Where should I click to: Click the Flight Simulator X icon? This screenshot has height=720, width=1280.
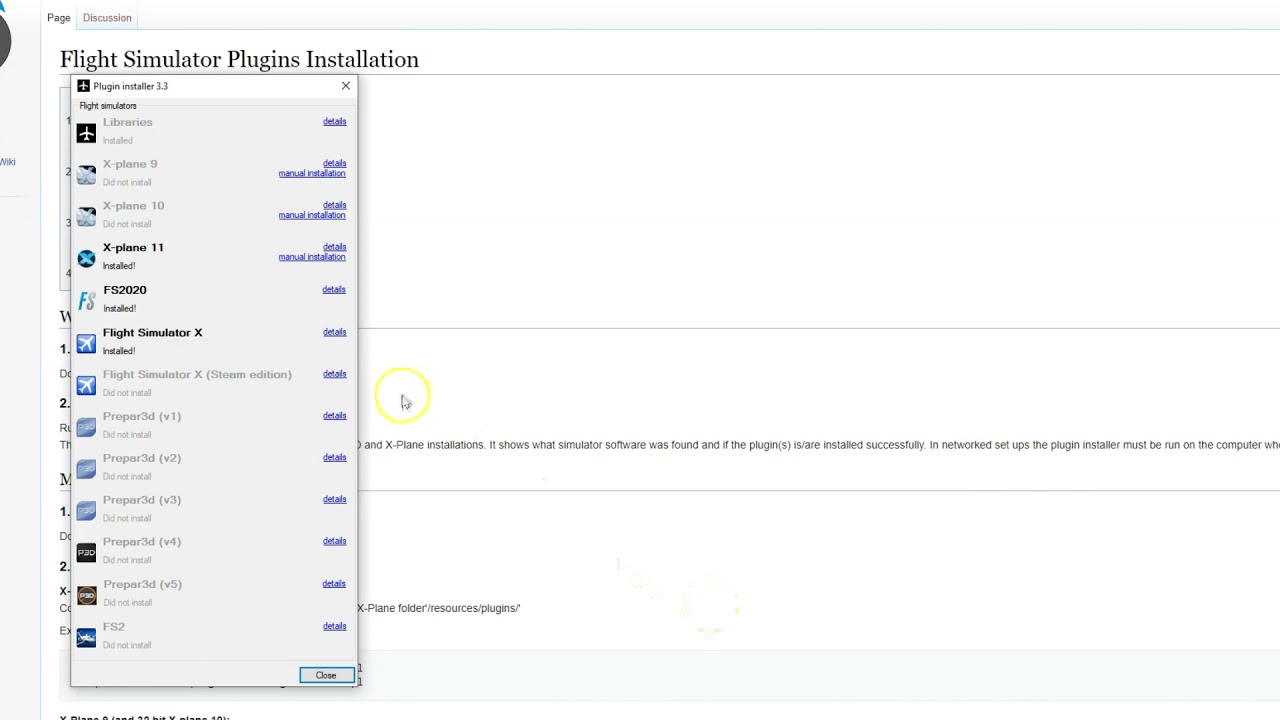pos(86,344)
